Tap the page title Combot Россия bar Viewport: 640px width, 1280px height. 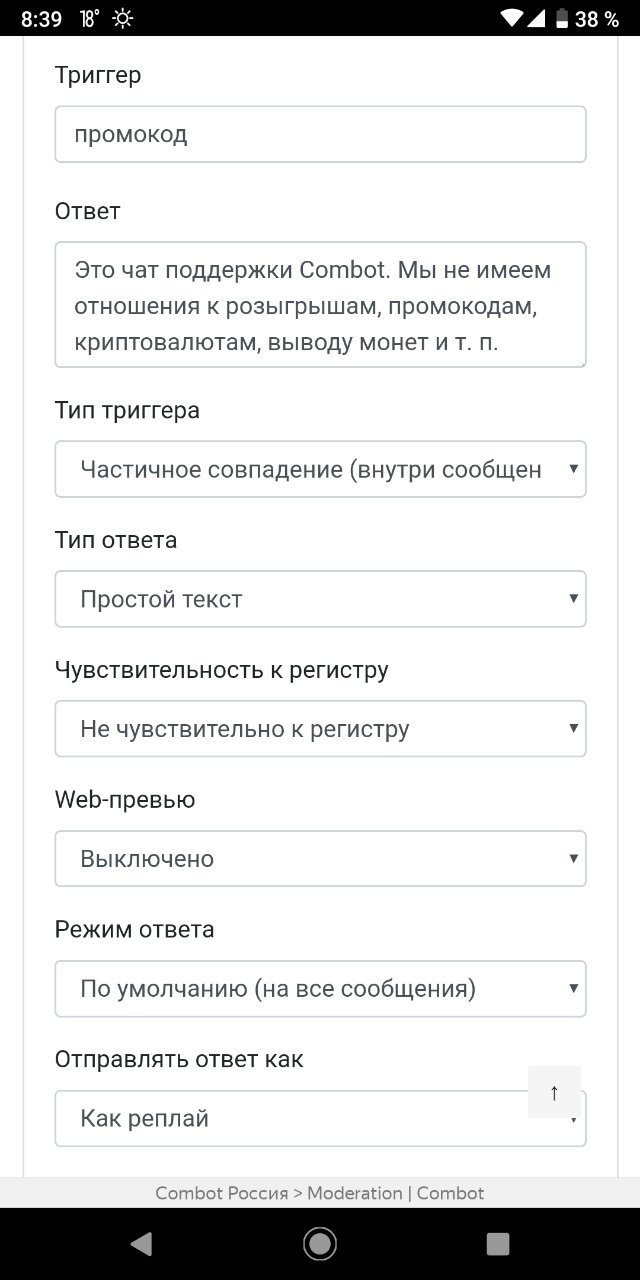pyautogui.click(x=320, y=1193)
